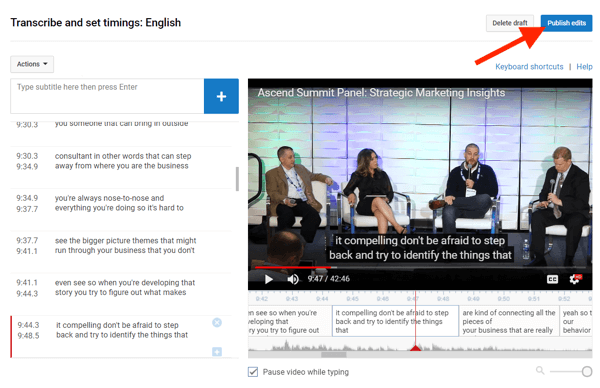
Task: Click the blue plus add-subtitle button
Action: tap(221, 96)
